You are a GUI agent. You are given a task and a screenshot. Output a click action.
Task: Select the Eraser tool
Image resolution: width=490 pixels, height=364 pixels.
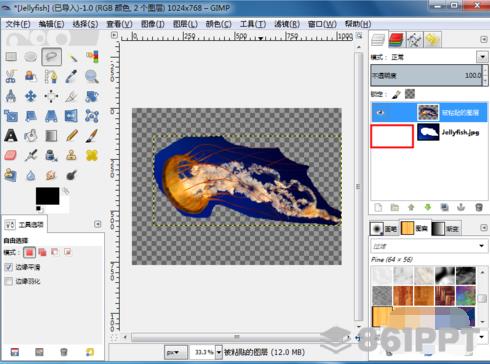pos(11,155)
